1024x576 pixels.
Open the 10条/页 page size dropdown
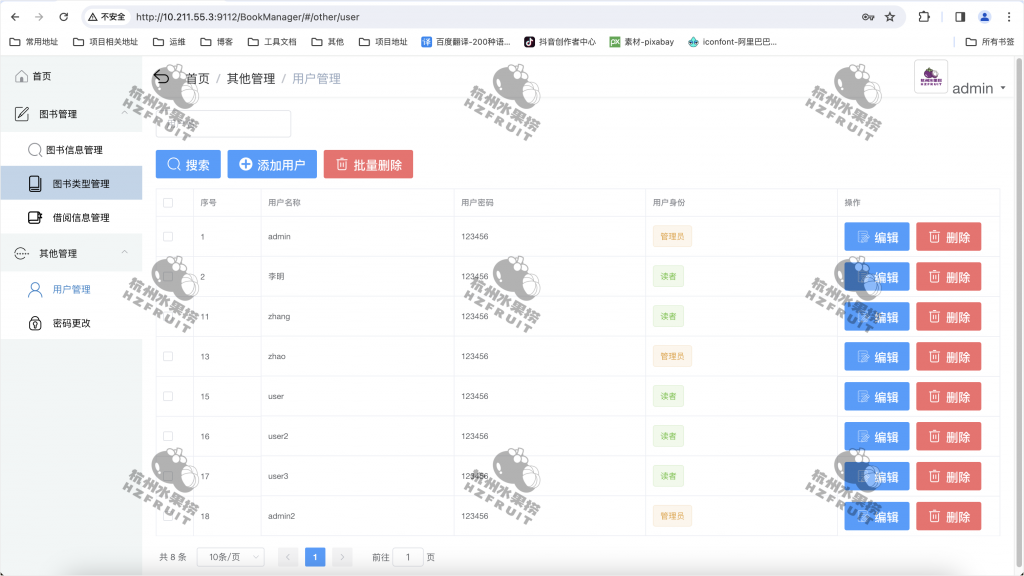click(230, 557)
